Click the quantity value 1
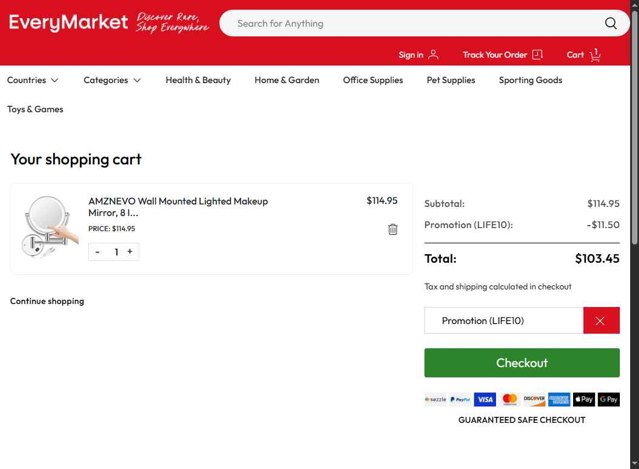This screenshot has width=639, height=469. (x=117, y=252)
